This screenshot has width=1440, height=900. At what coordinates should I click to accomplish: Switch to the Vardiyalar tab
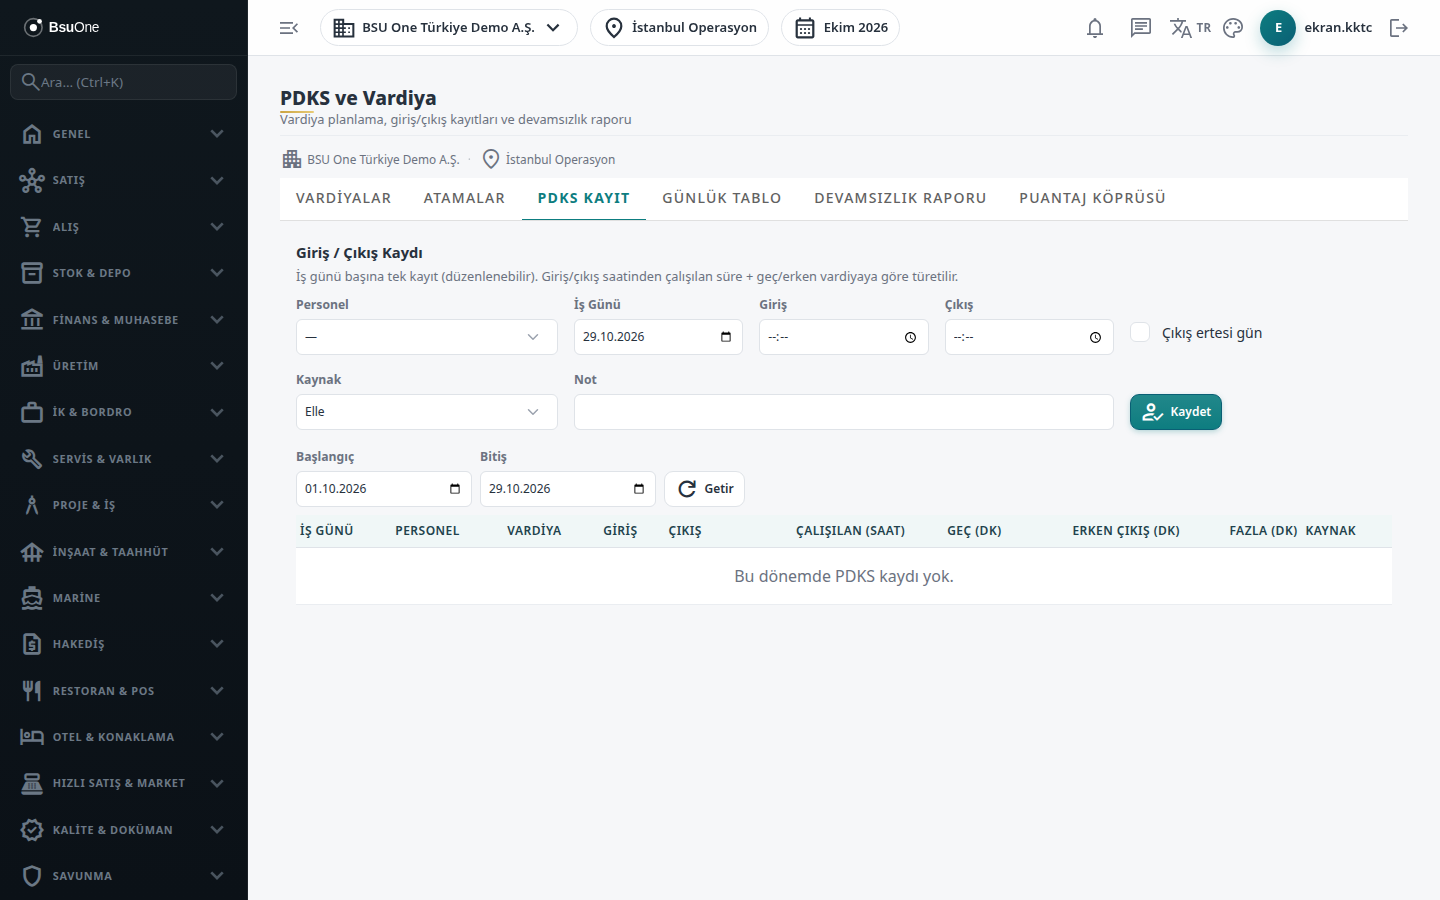tap(343, 198)
